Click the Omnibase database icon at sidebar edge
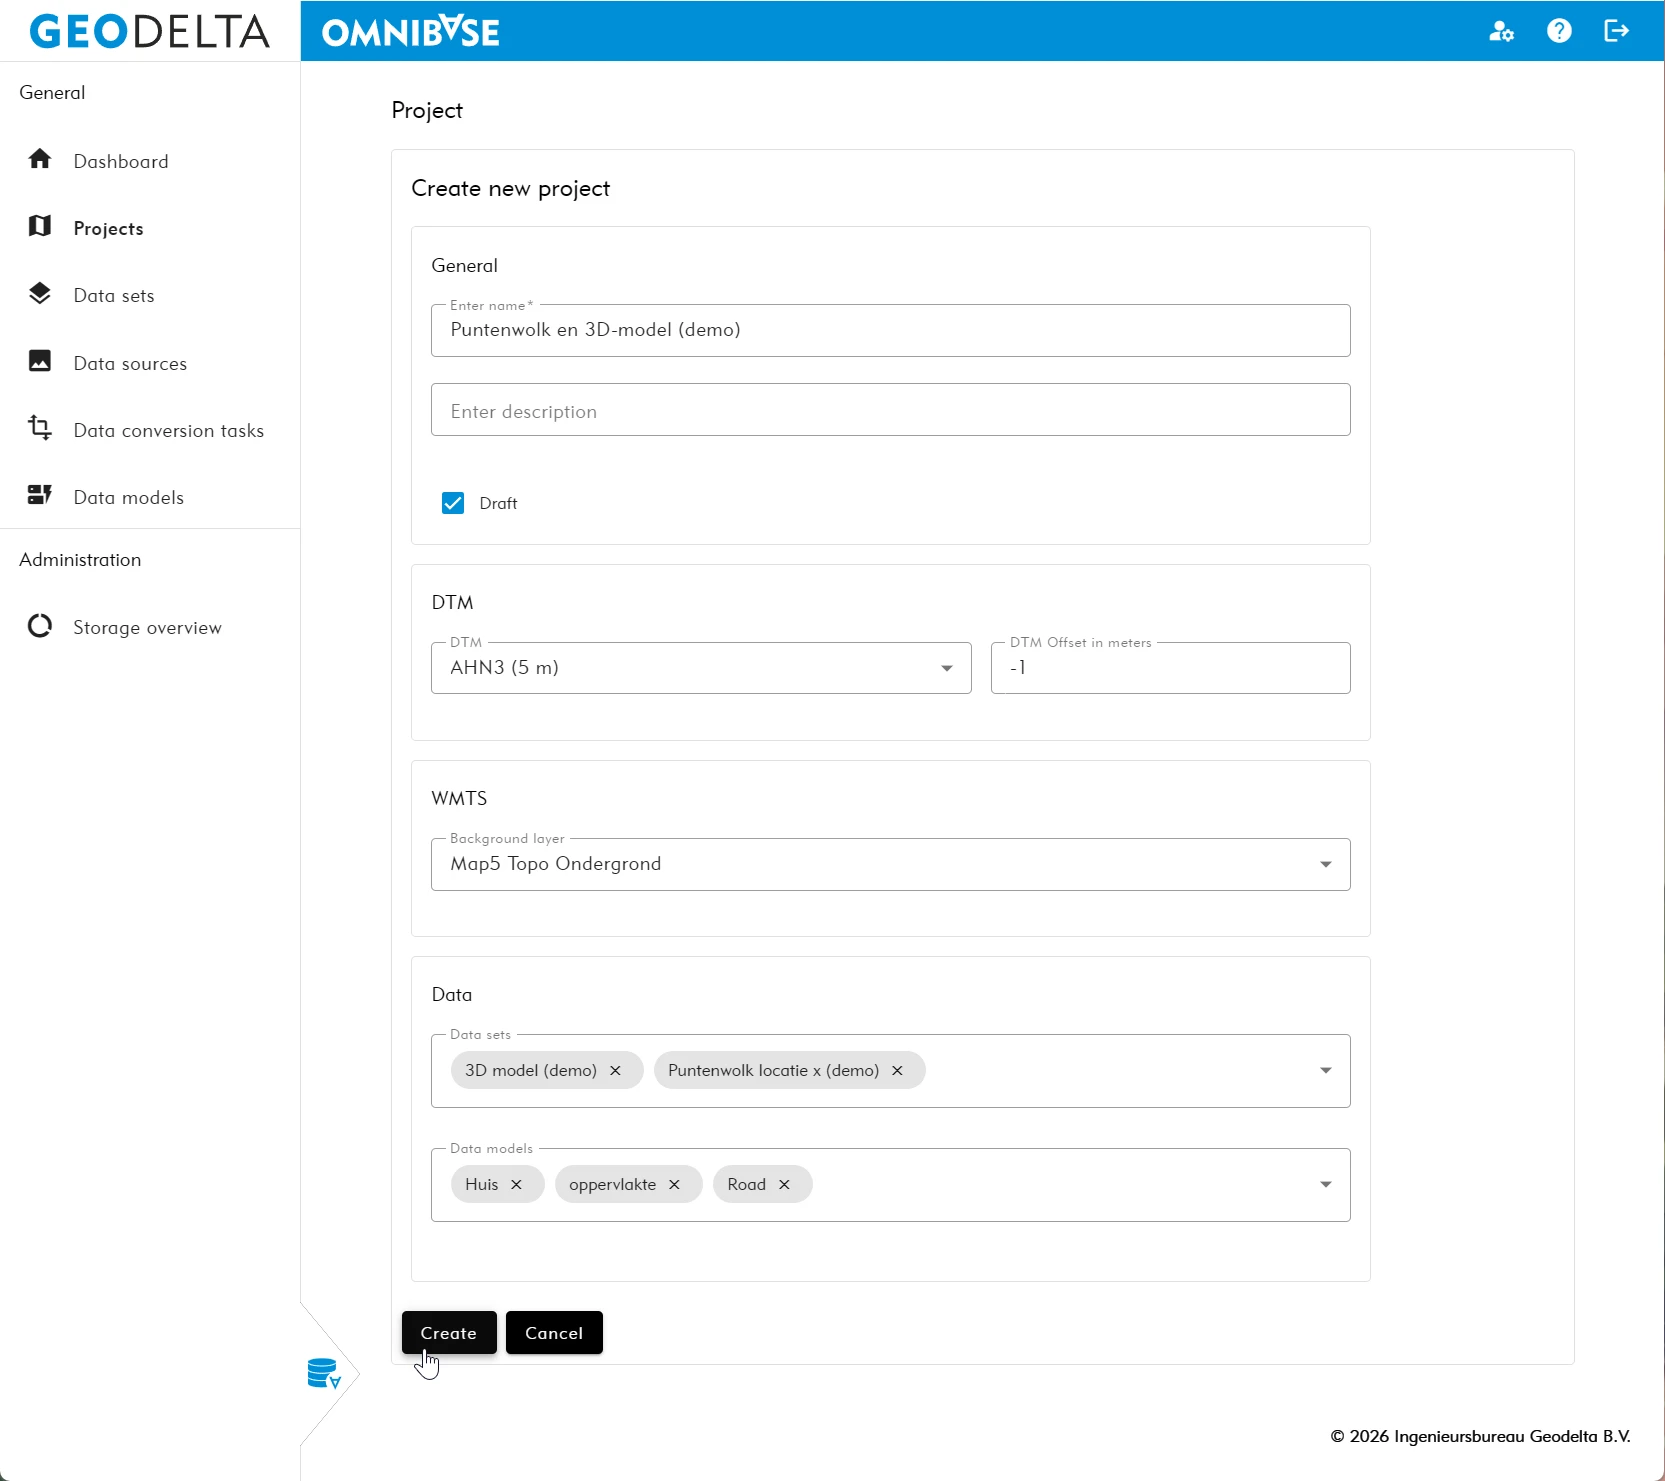 (x=324, y=1374)
